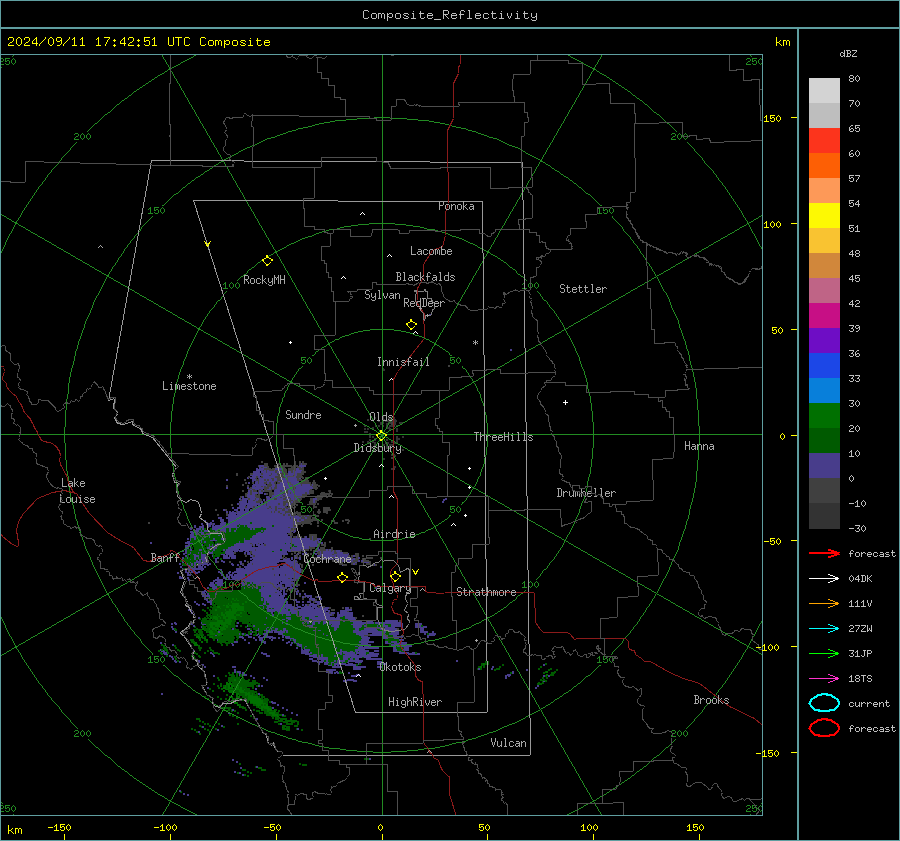This screenshot has width=900, height=841.
Task: Click the white asterisk marker above Limestone
Action: 189,377
